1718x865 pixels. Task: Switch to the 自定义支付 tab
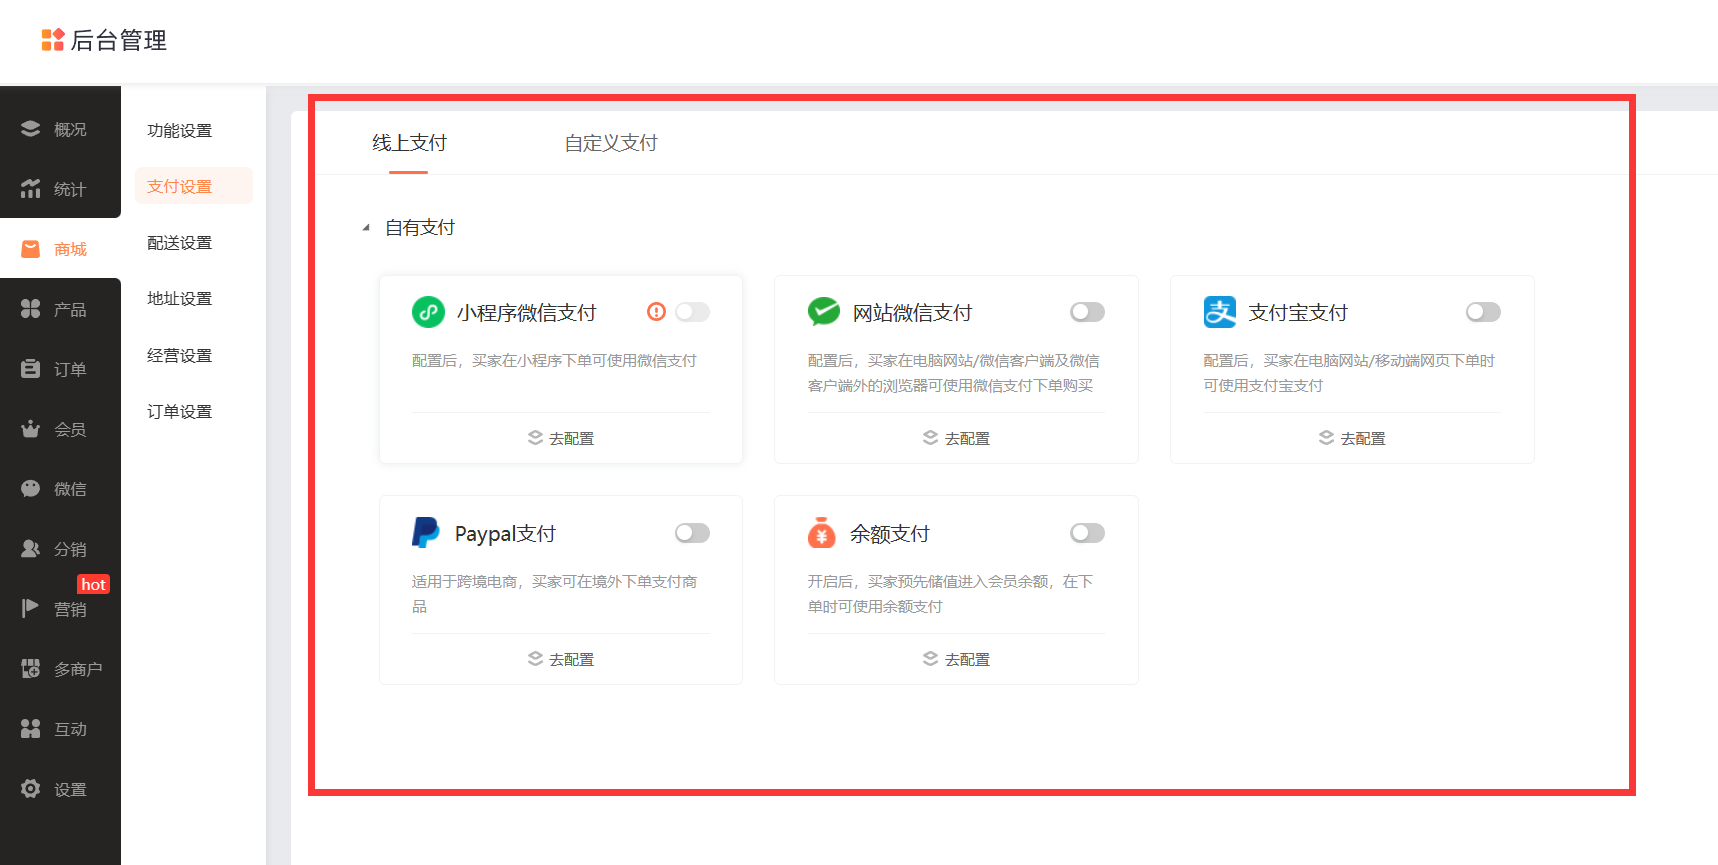pos(611,143)
